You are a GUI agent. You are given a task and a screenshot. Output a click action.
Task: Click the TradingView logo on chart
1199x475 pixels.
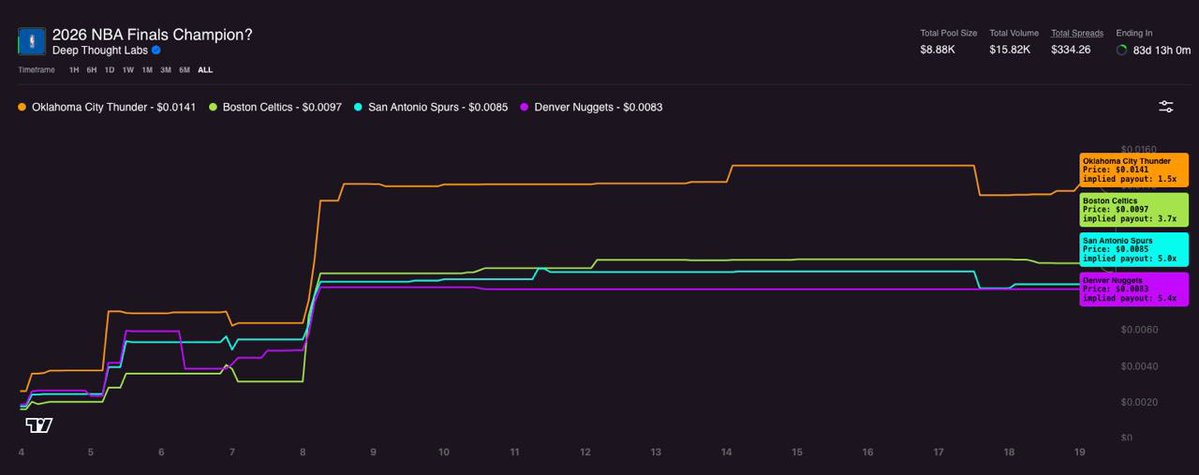38,425
